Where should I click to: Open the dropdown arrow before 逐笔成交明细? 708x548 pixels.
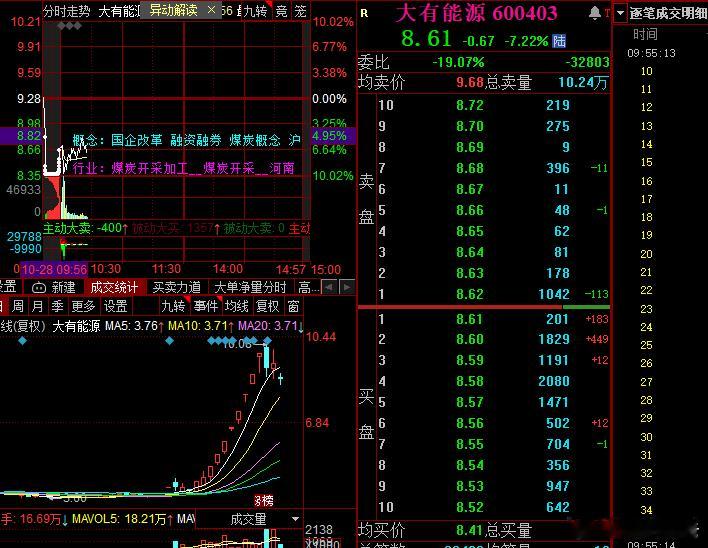tap(620, 13)
